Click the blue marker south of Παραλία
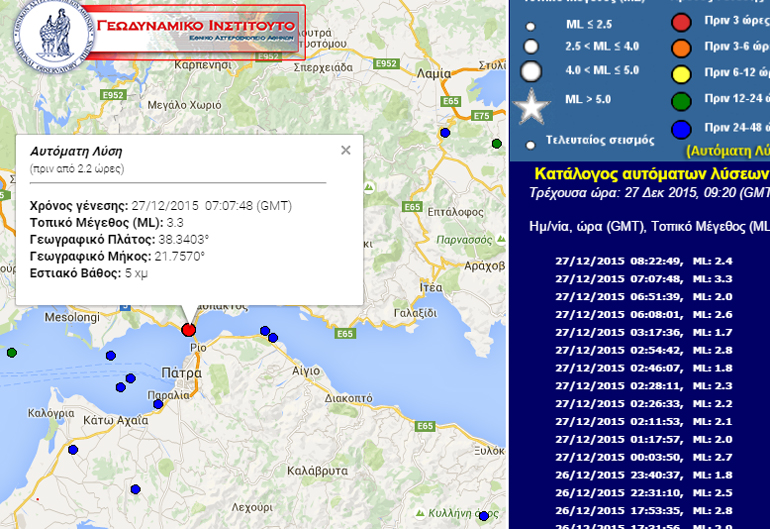Image resolution: width=770 pixels, height=529 pixels. pos(158,404)
